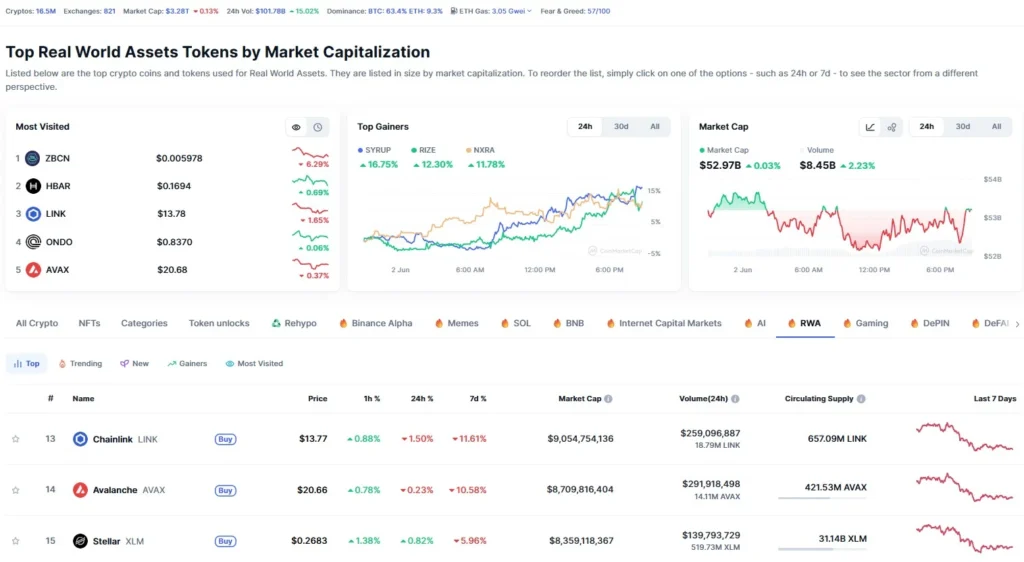Select 30d in Top Gainers card

621,127
